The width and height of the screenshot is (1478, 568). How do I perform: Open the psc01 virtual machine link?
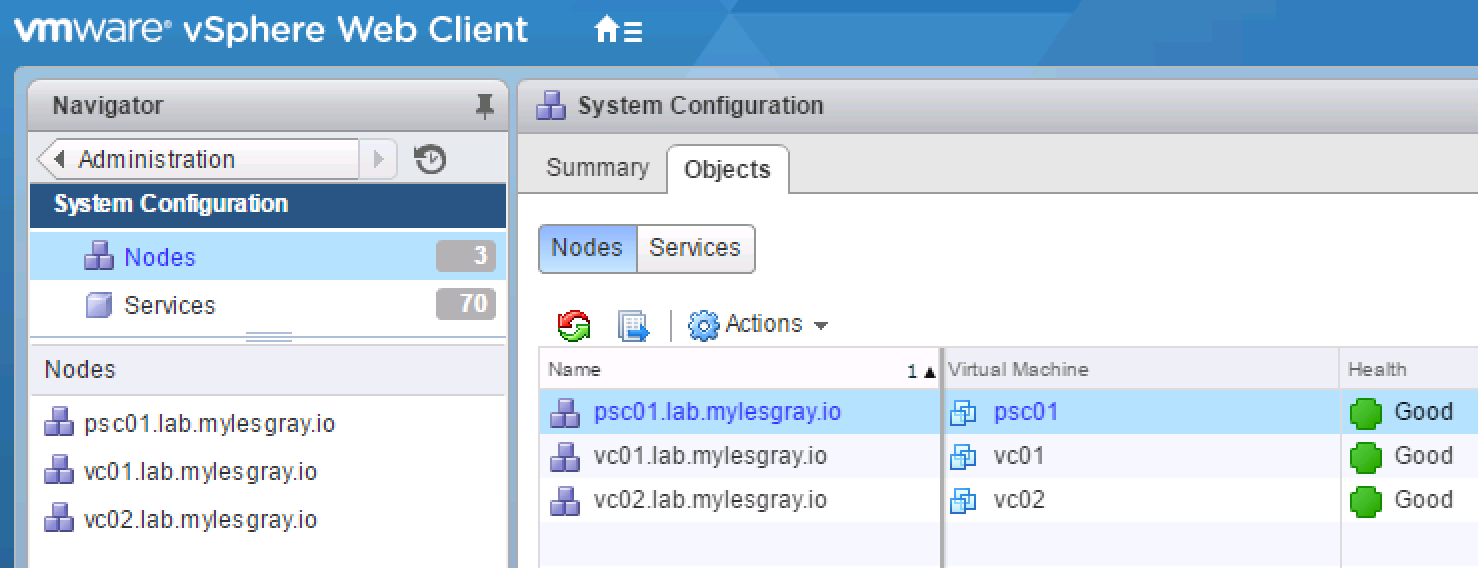(1026, 412)
